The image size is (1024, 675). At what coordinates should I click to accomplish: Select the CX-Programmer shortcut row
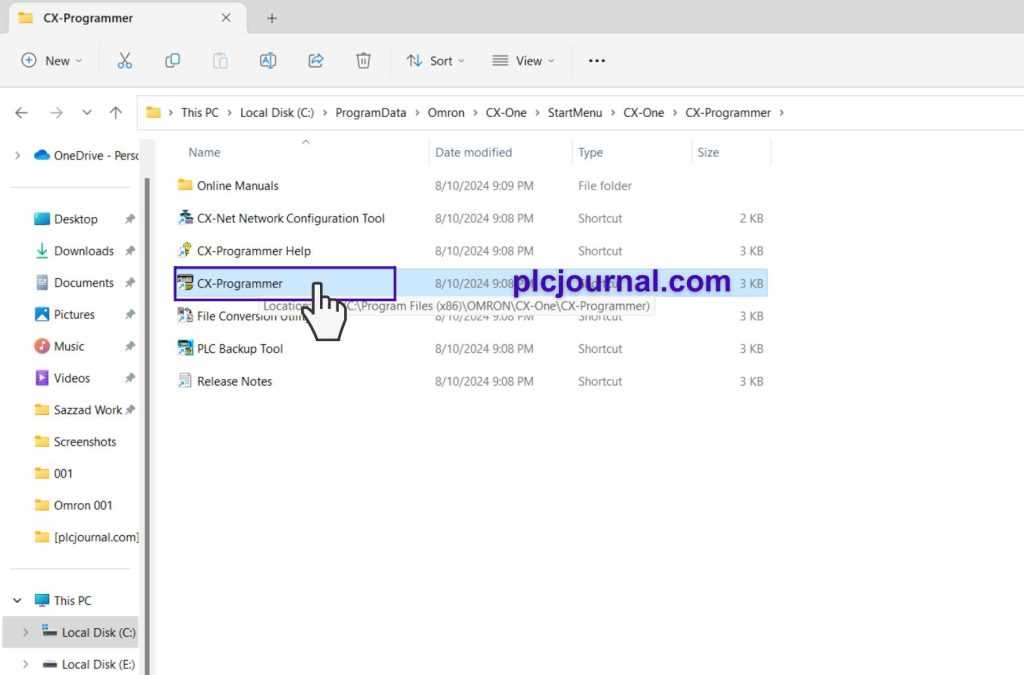[471, 283]
